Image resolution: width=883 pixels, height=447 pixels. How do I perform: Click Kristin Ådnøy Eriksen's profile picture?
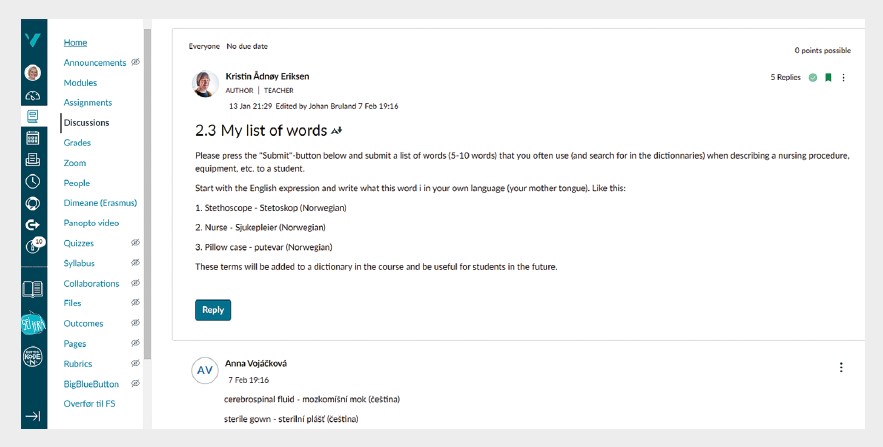[206, 84]
